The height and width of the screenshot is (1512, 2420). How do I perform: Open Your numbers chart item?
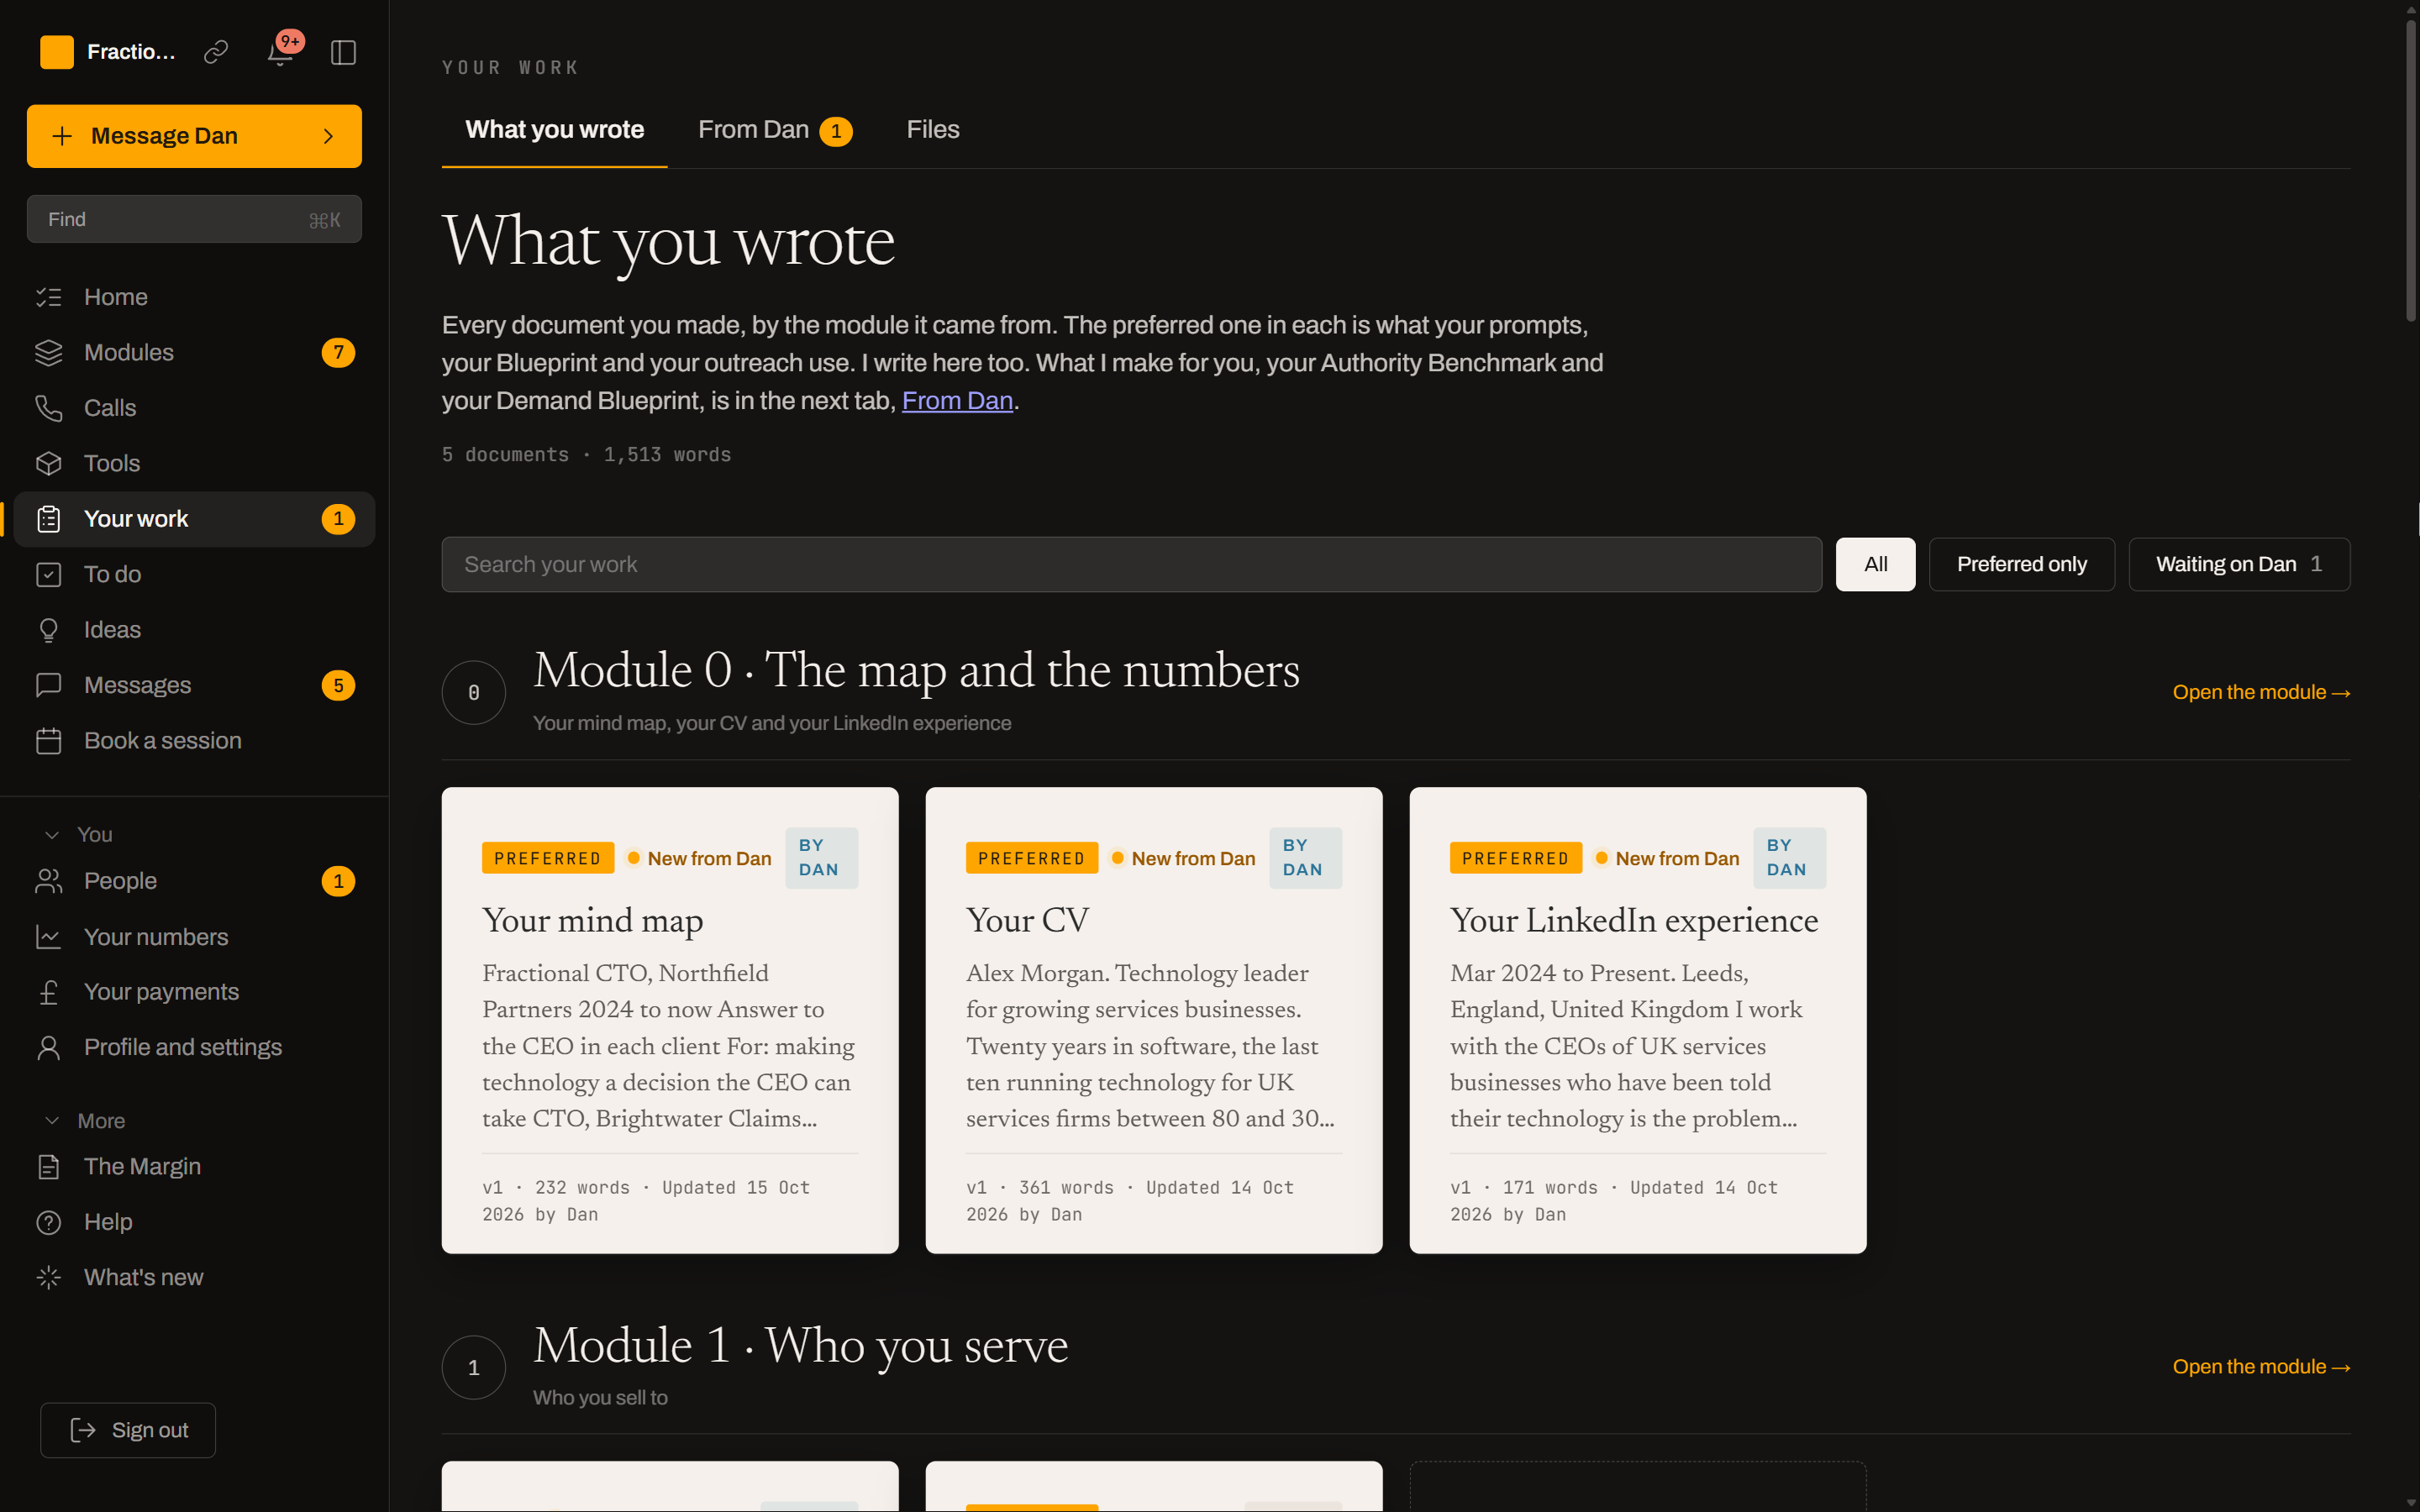(x=194, y=937)
